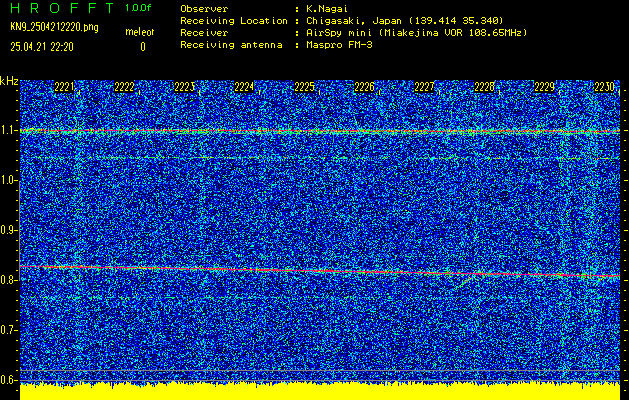Image resolution: width=629 pixels, height=400 pixels.
Task: Click the 2230 time marker
Action: [605, 87]
